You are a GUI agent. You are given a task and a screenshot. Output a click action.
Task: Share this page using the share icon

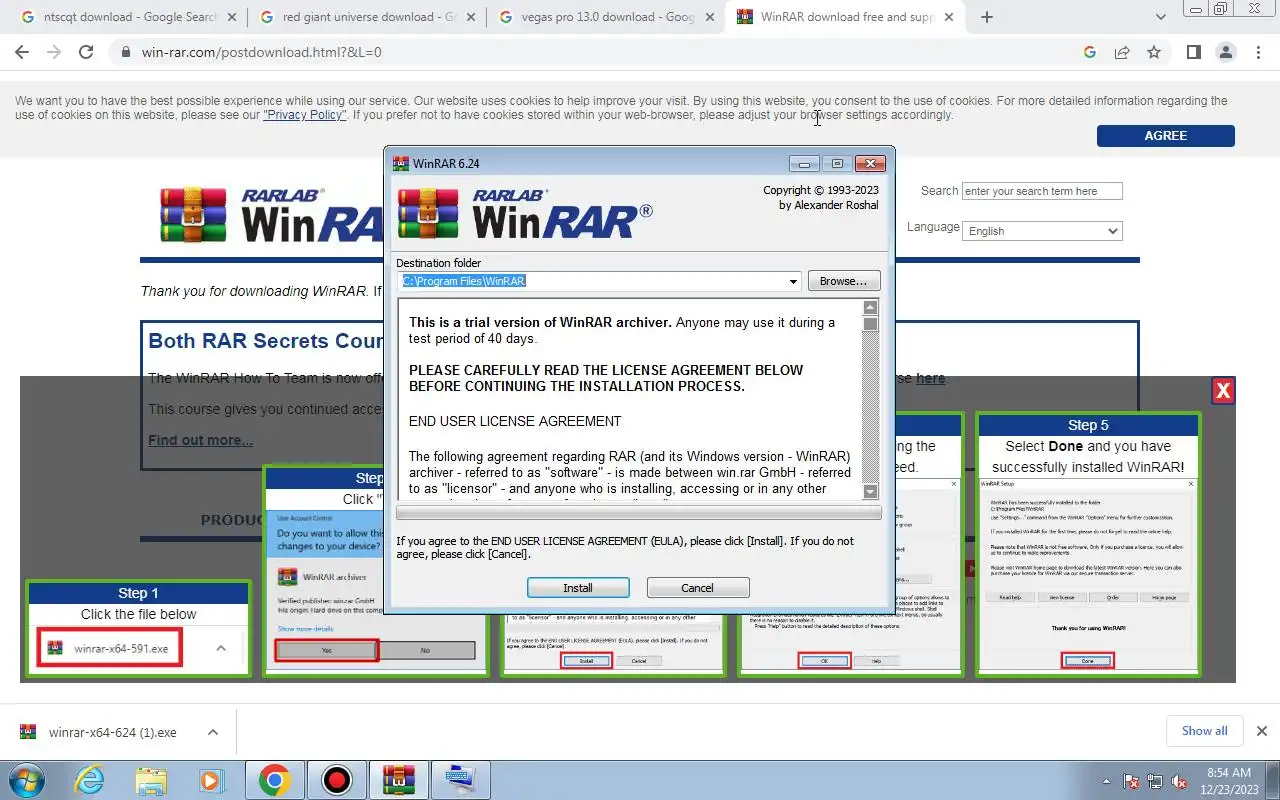click(x=1122, y=52)
